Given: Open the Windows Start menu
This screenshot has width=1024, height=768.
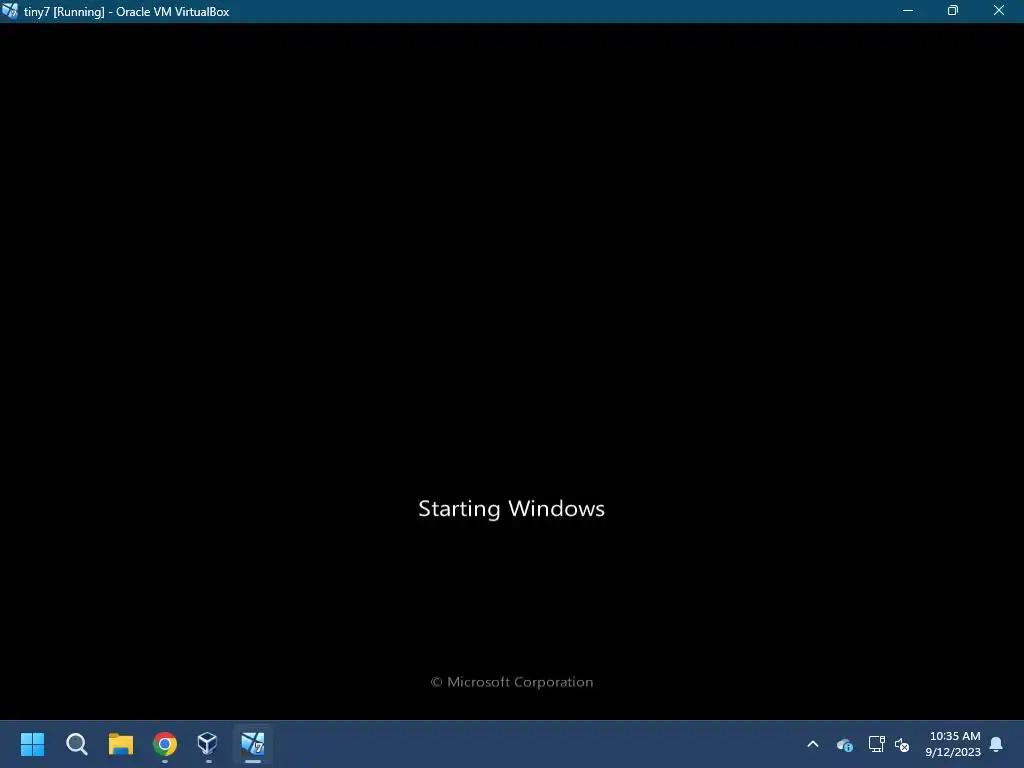Looking at the screenshot, I should pos(32,744).
